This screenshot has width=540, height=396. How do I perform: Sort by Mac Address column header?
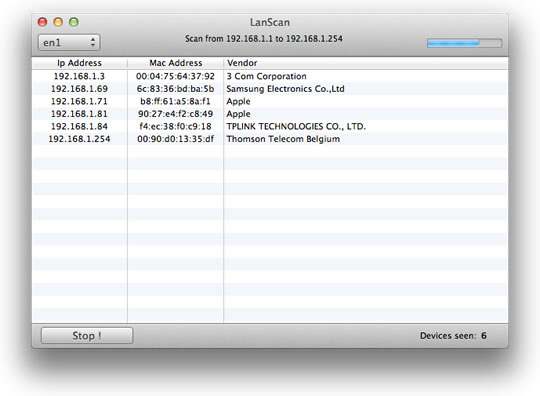tap(176, 63)
